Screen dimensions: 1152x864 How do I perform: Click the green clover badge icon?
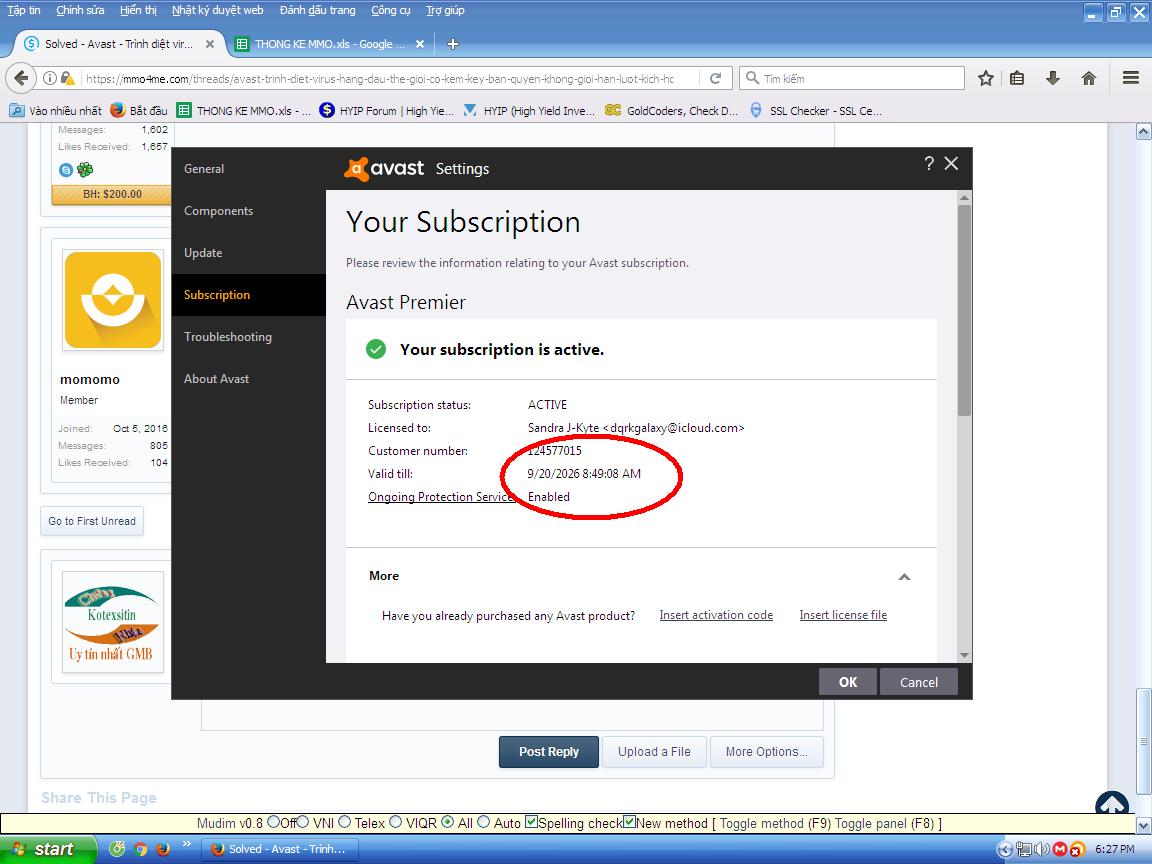(85, 170)
